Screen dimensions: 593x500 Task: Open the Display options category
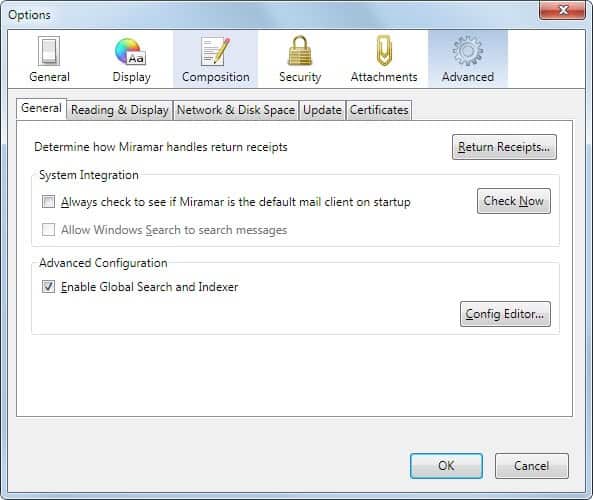(131, 59)
